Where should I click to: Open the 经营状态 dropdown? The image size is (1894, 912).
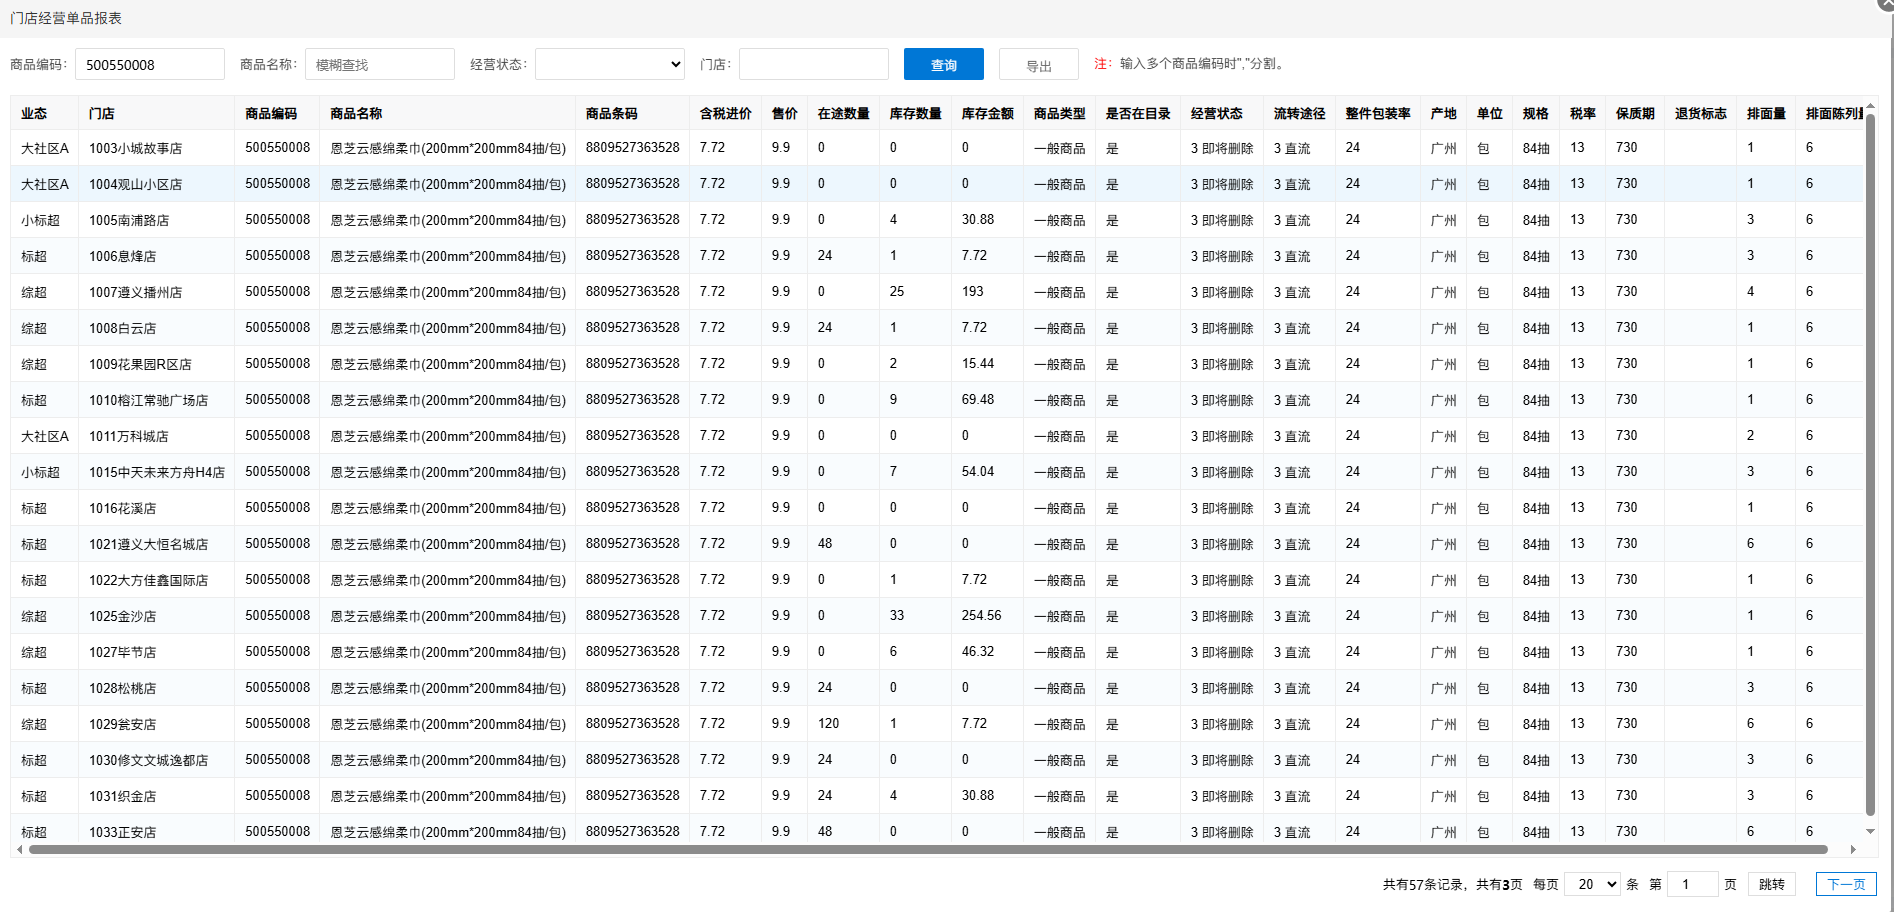609,64
